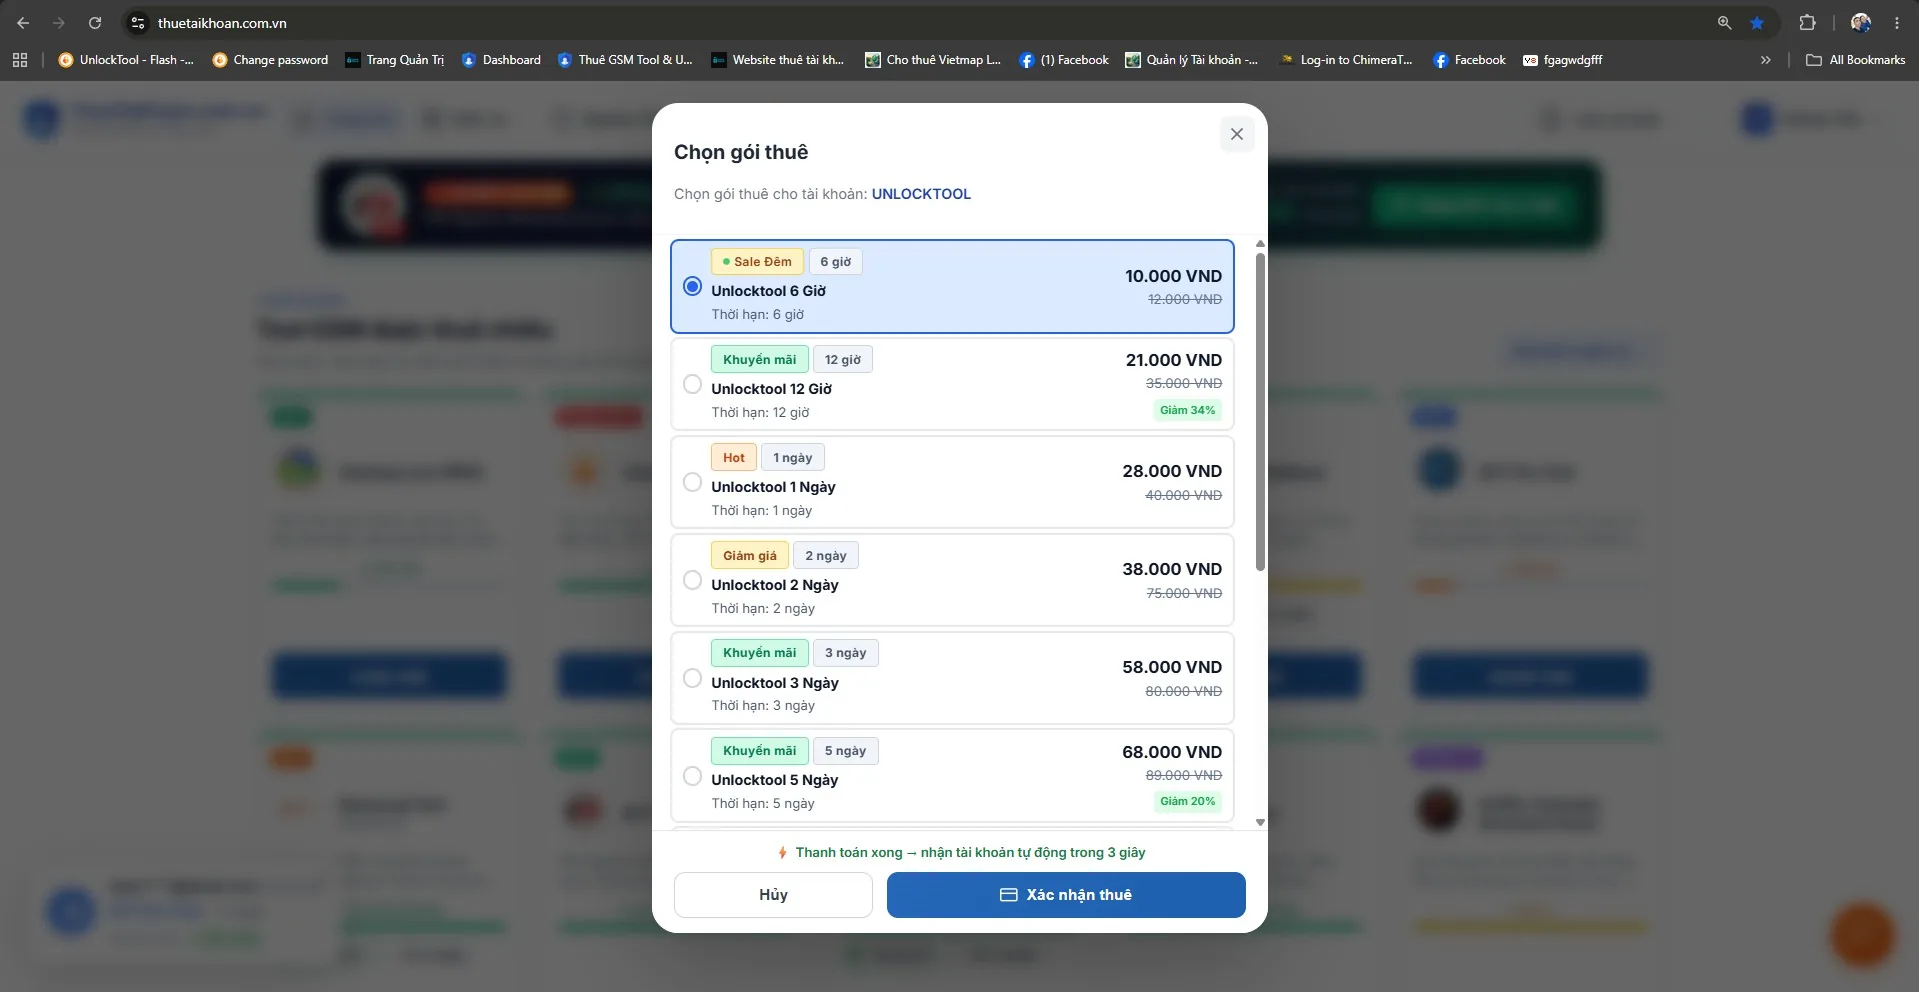The image size is (1919, 992).
Task: Go back in browser history
Action: (x=23, y=23)
